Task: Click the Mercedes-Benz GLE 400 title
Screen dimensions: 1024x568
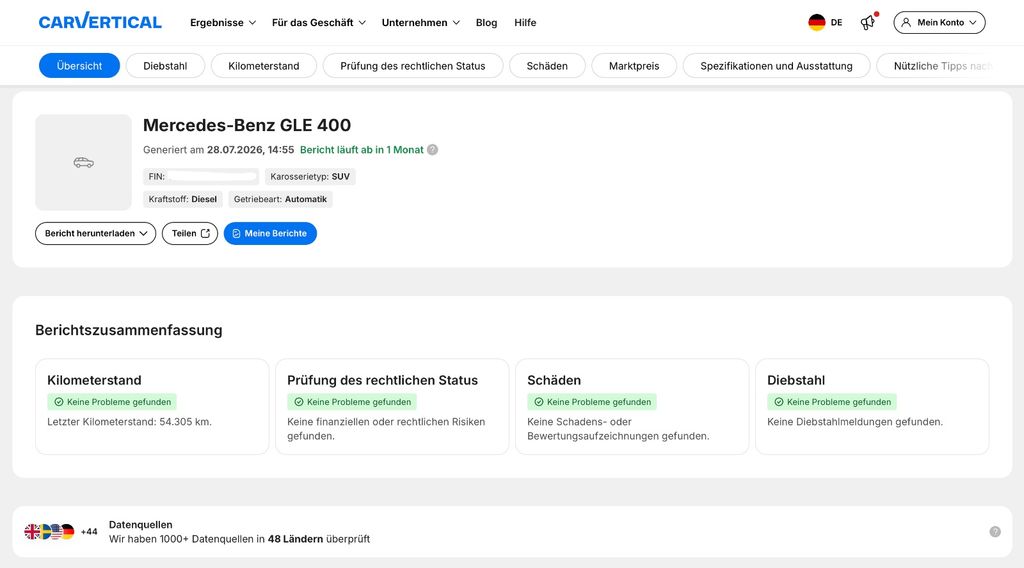Action: click(x=247, y=125)
